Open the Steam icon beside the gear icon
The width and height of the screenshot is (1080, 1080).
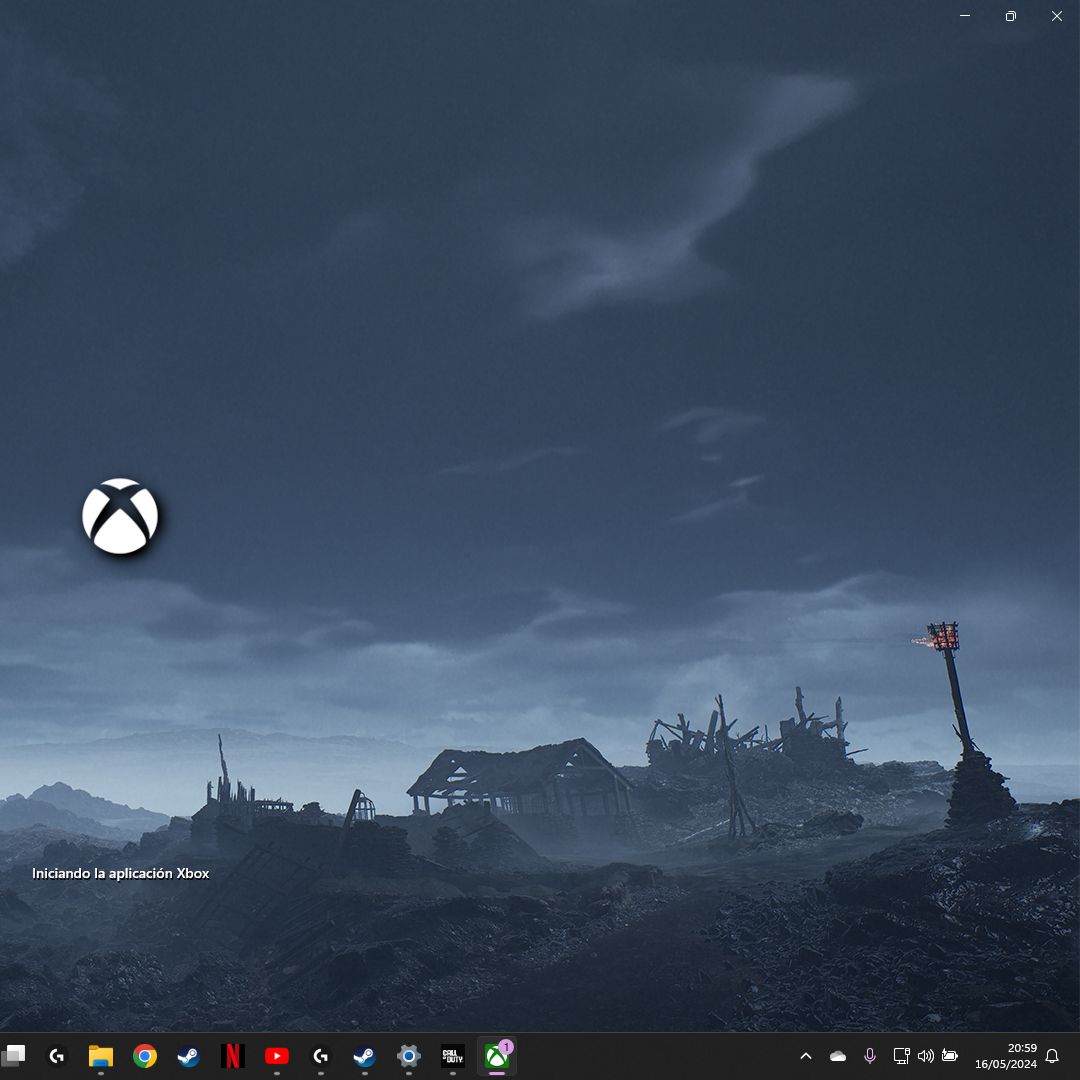[364, 1055]
